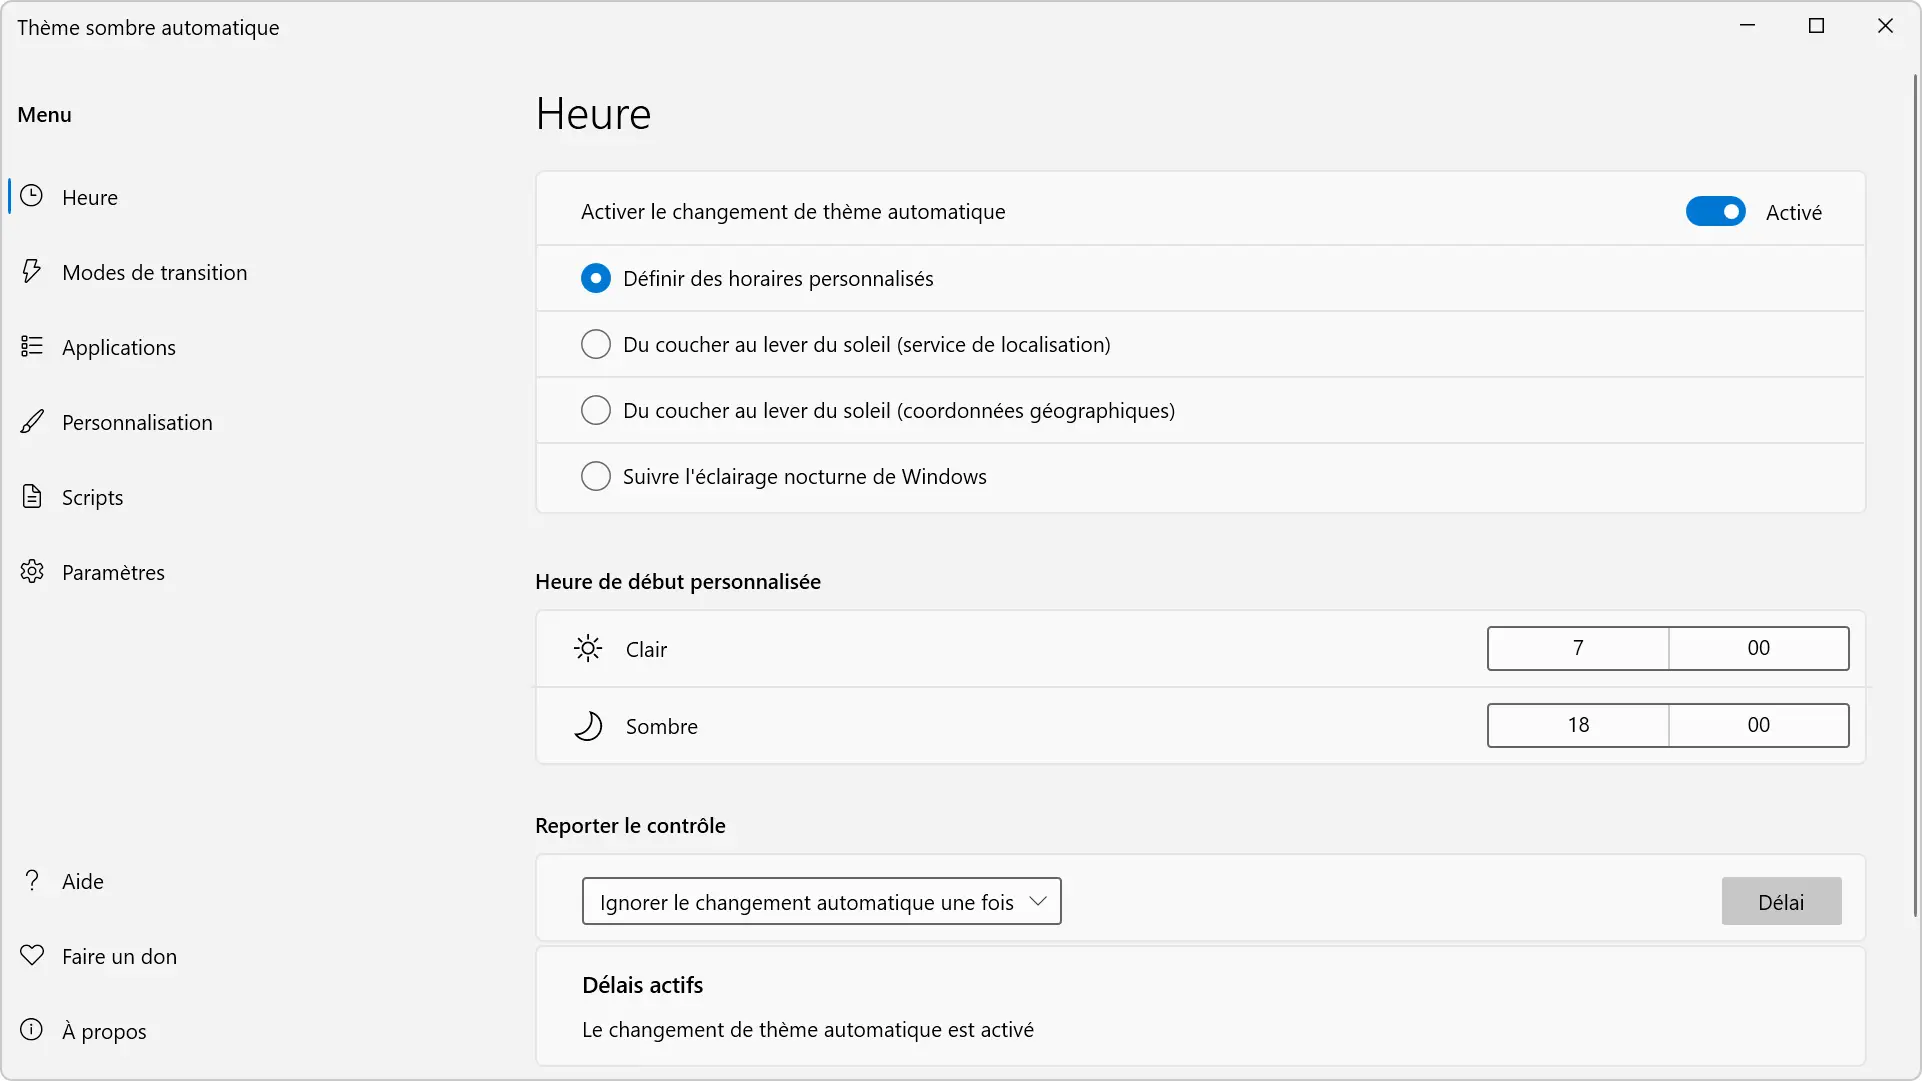Open the Ignorer le changement automatique dropdown

[x=821, y=902]
